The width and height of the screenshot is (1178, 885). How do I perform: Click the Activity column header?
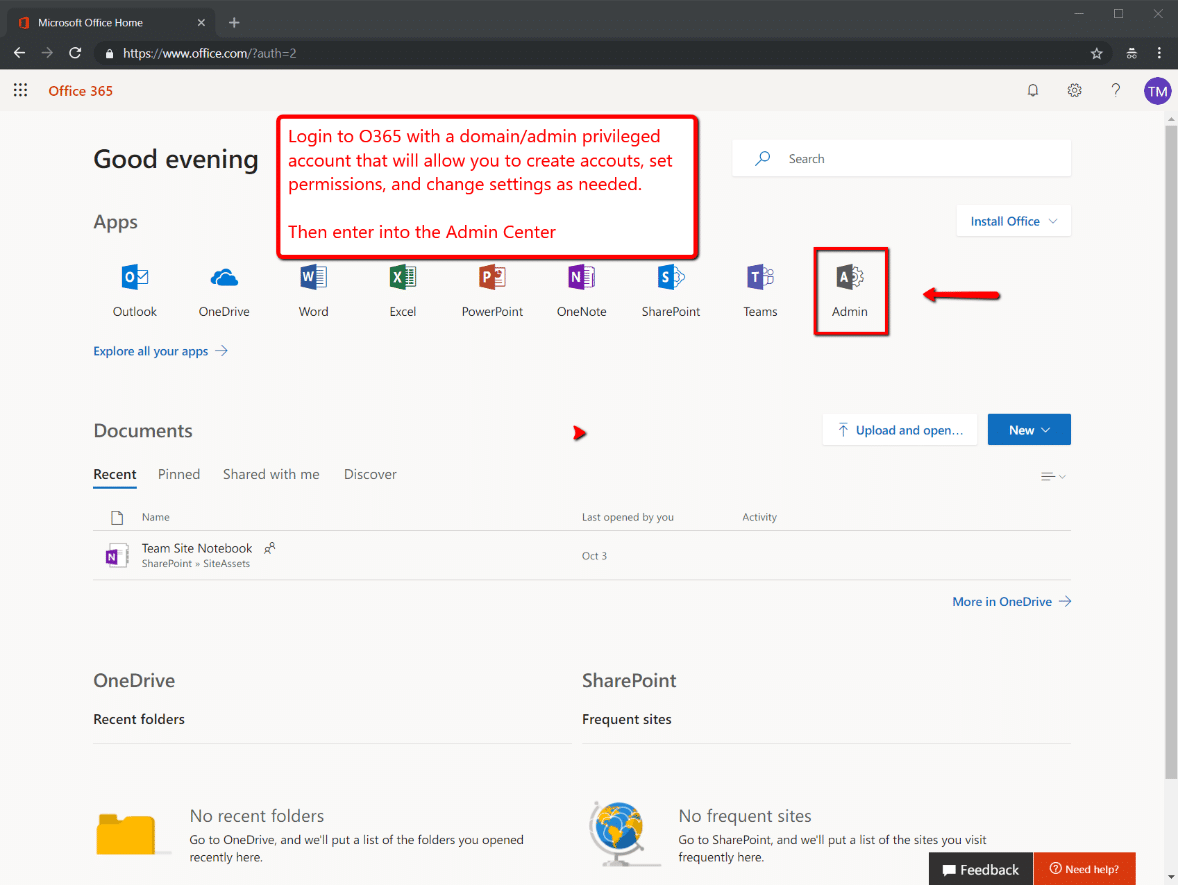(760, 517)
